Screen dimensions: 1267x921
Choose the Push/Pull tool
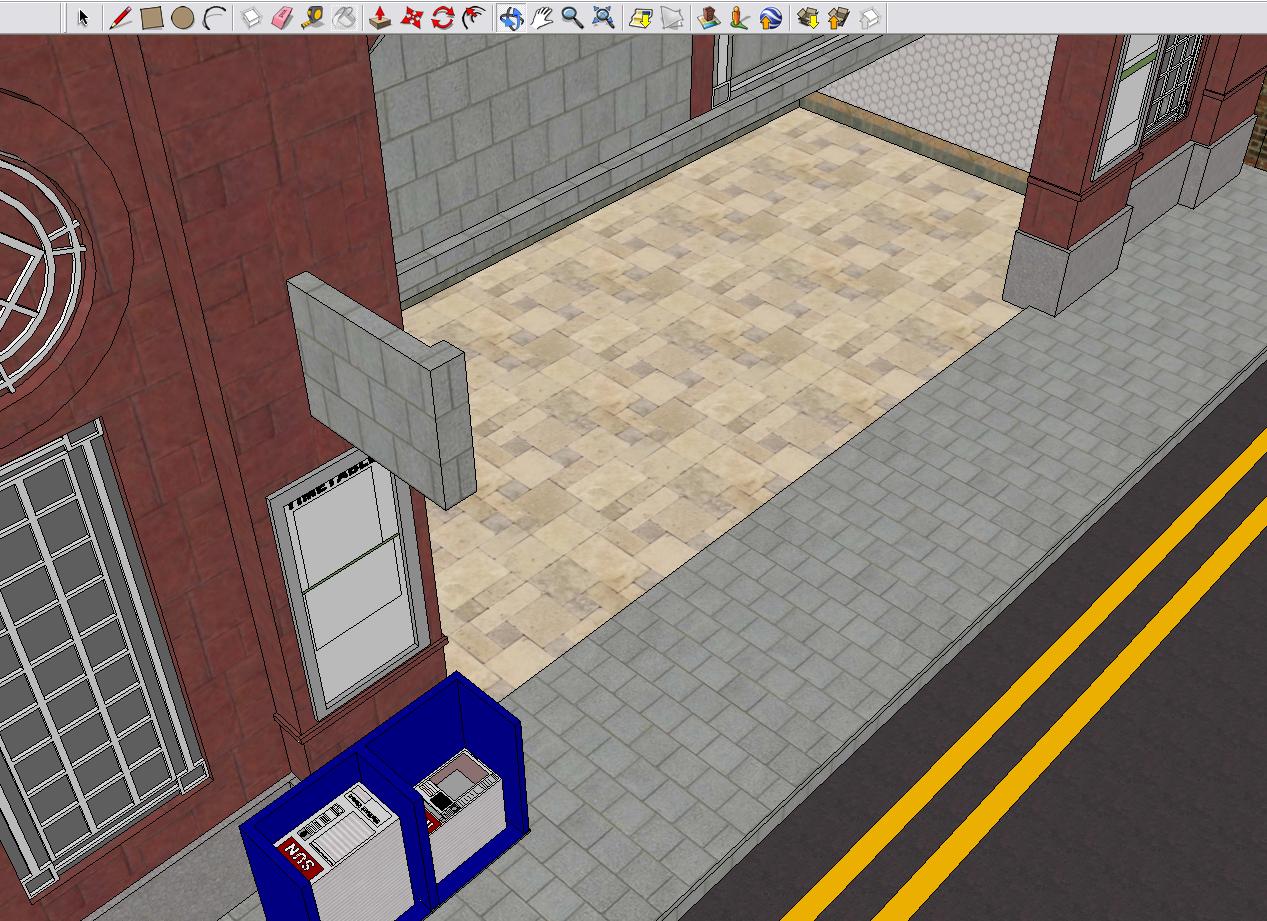[381, 18]
